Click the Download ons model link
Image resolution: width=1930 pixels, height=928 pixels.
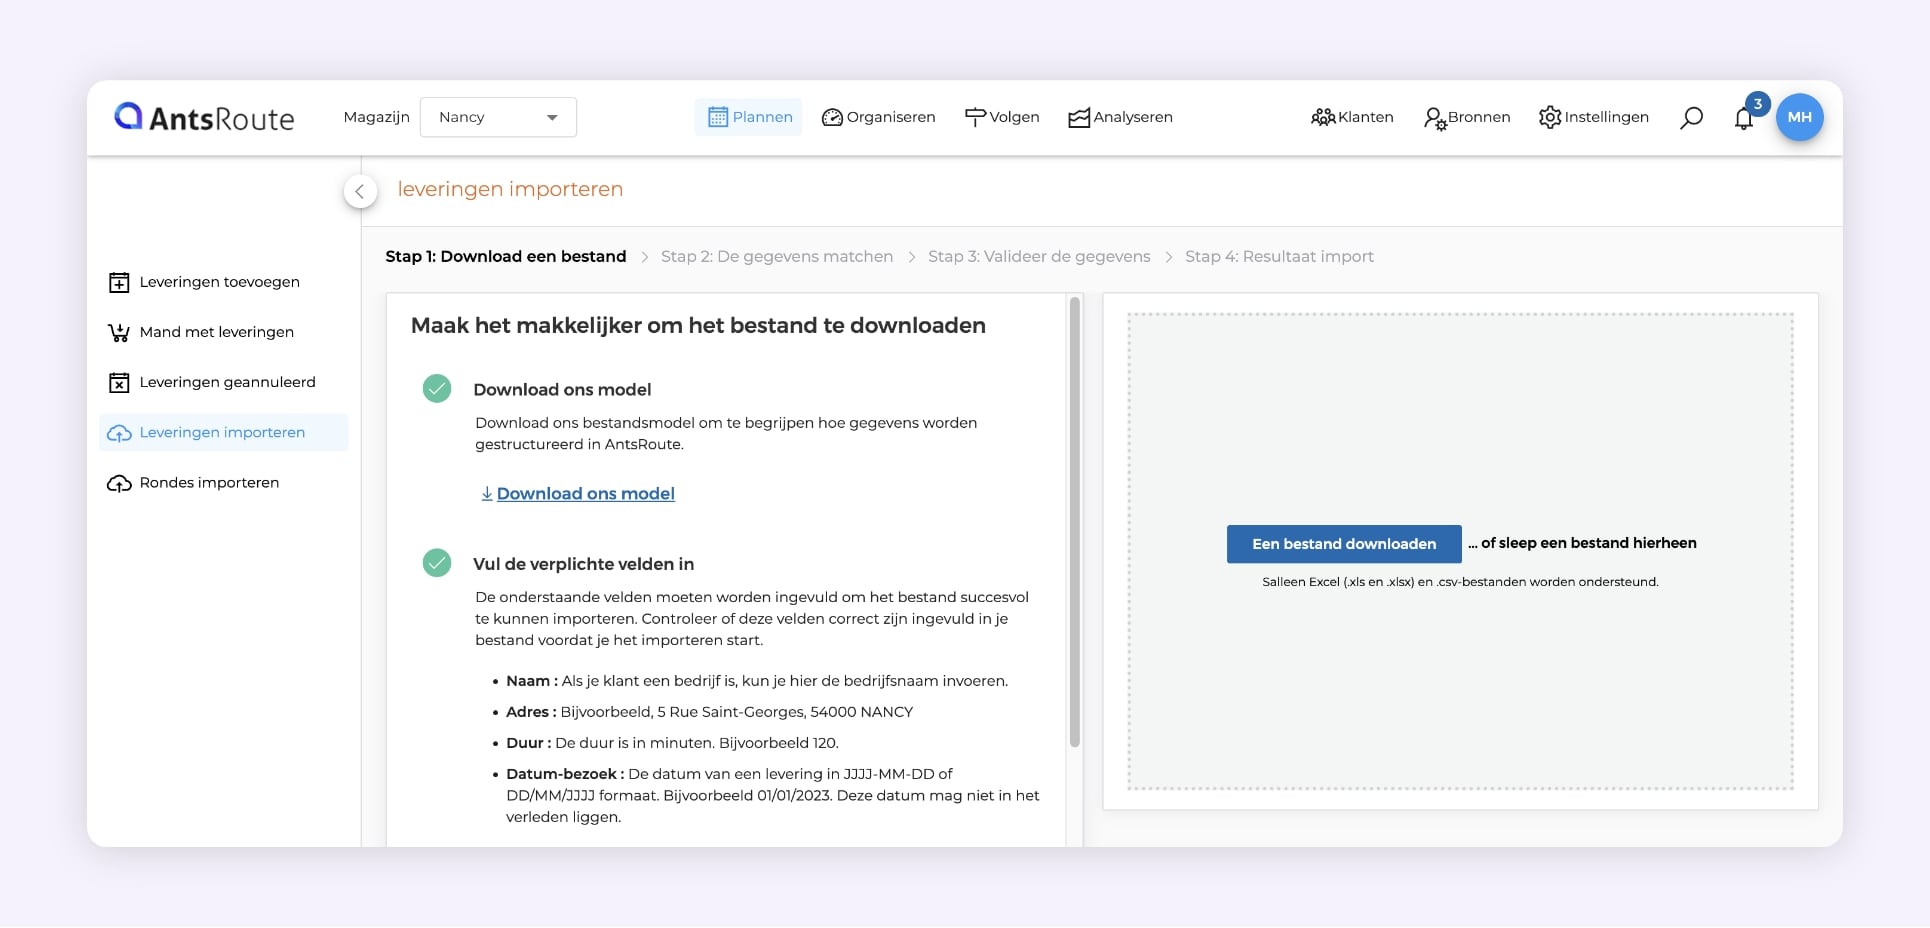point(585,494)
